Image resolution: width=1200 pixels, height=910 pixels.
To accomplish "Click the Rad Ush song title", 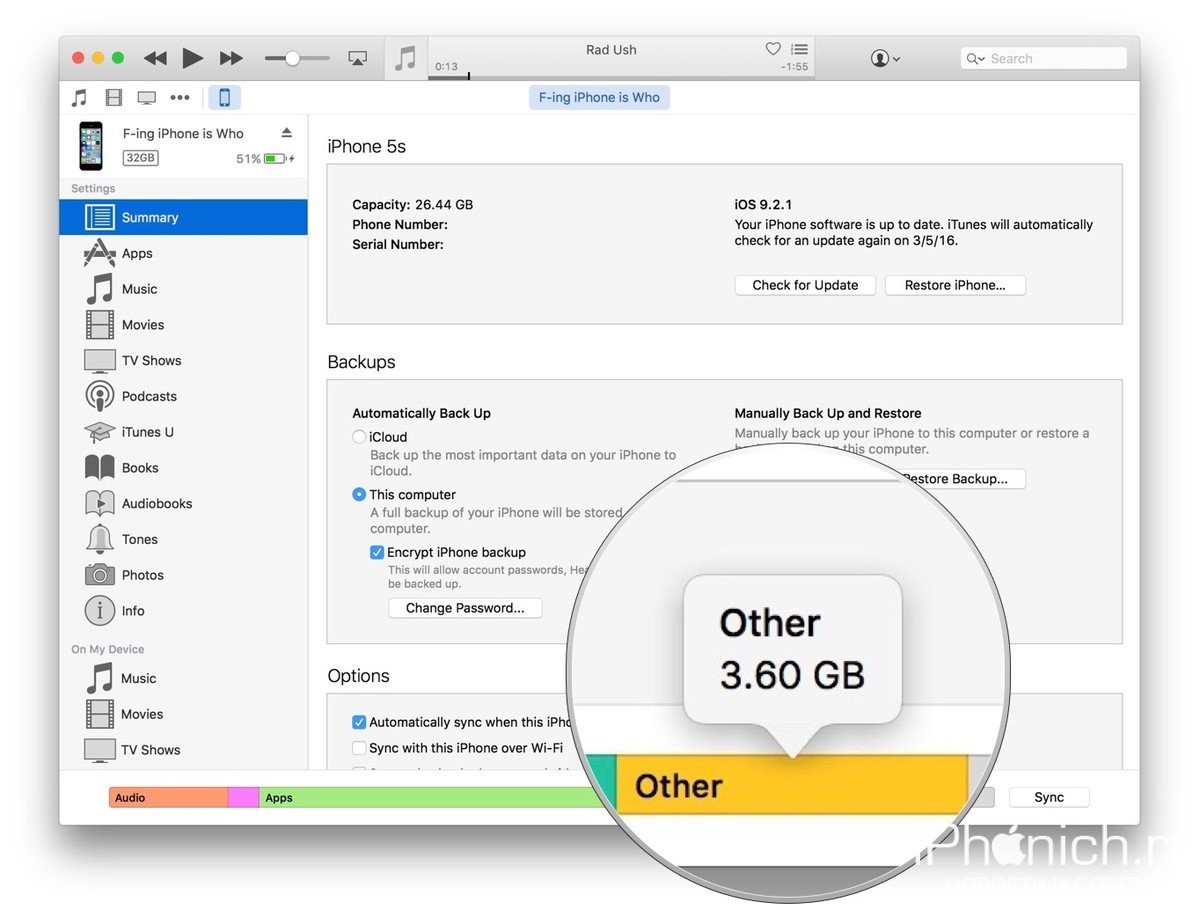I will coord(611,50).
